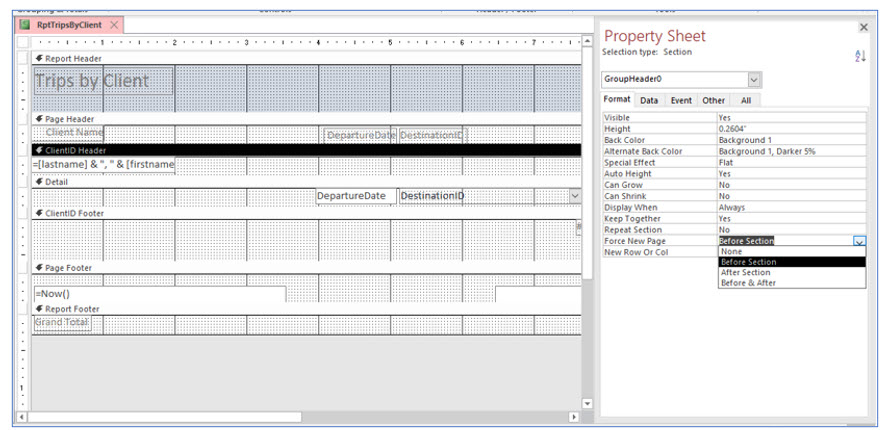Click horizontal scrollbar left arrow
The height and width of the screenshot is (430, 890).
tap(22, 417)
